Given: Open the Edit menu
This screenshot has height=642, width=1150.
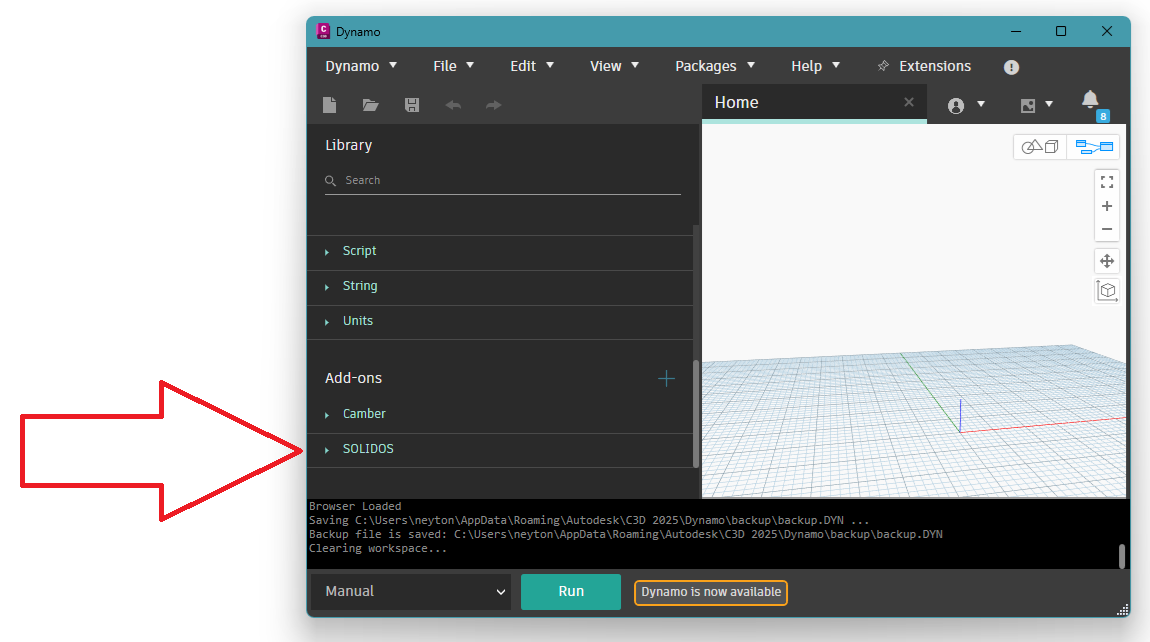Looking at the screenshot, I should [532, 66].
